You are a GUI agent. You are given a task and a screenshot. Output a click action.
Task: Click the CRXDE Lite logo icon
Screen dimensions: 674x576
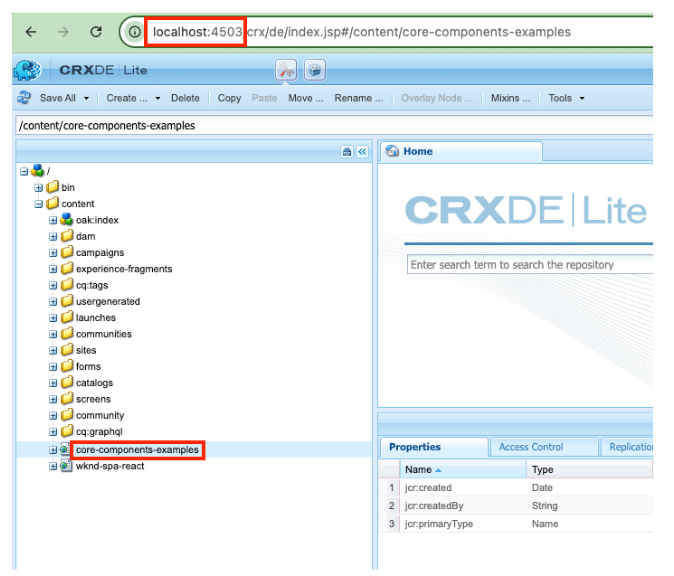[28, 70]
